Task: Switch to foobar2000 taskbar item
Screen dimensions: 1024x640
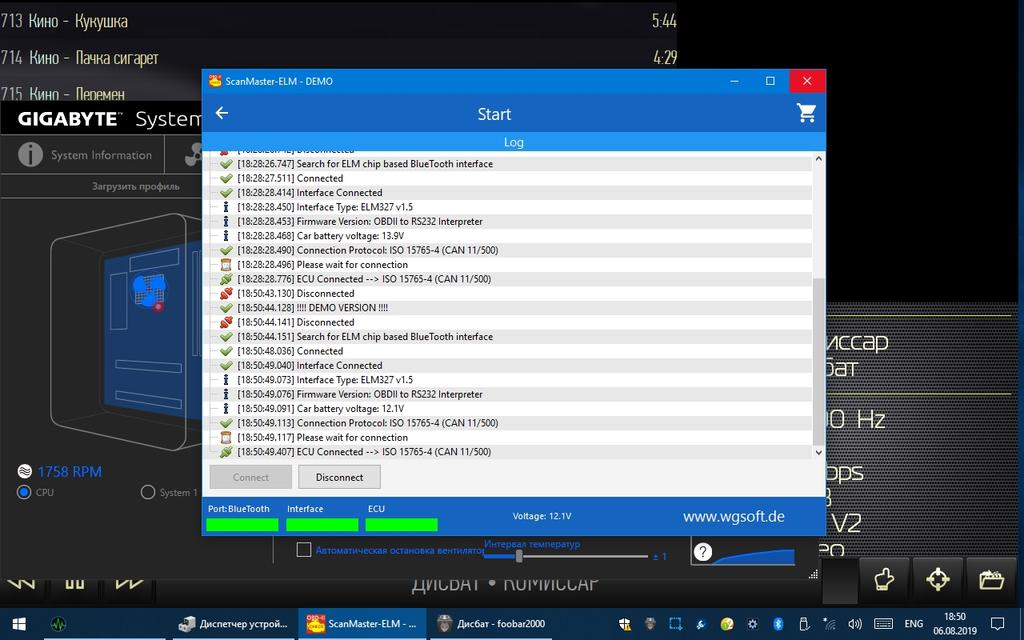Action: pos(490,624)
